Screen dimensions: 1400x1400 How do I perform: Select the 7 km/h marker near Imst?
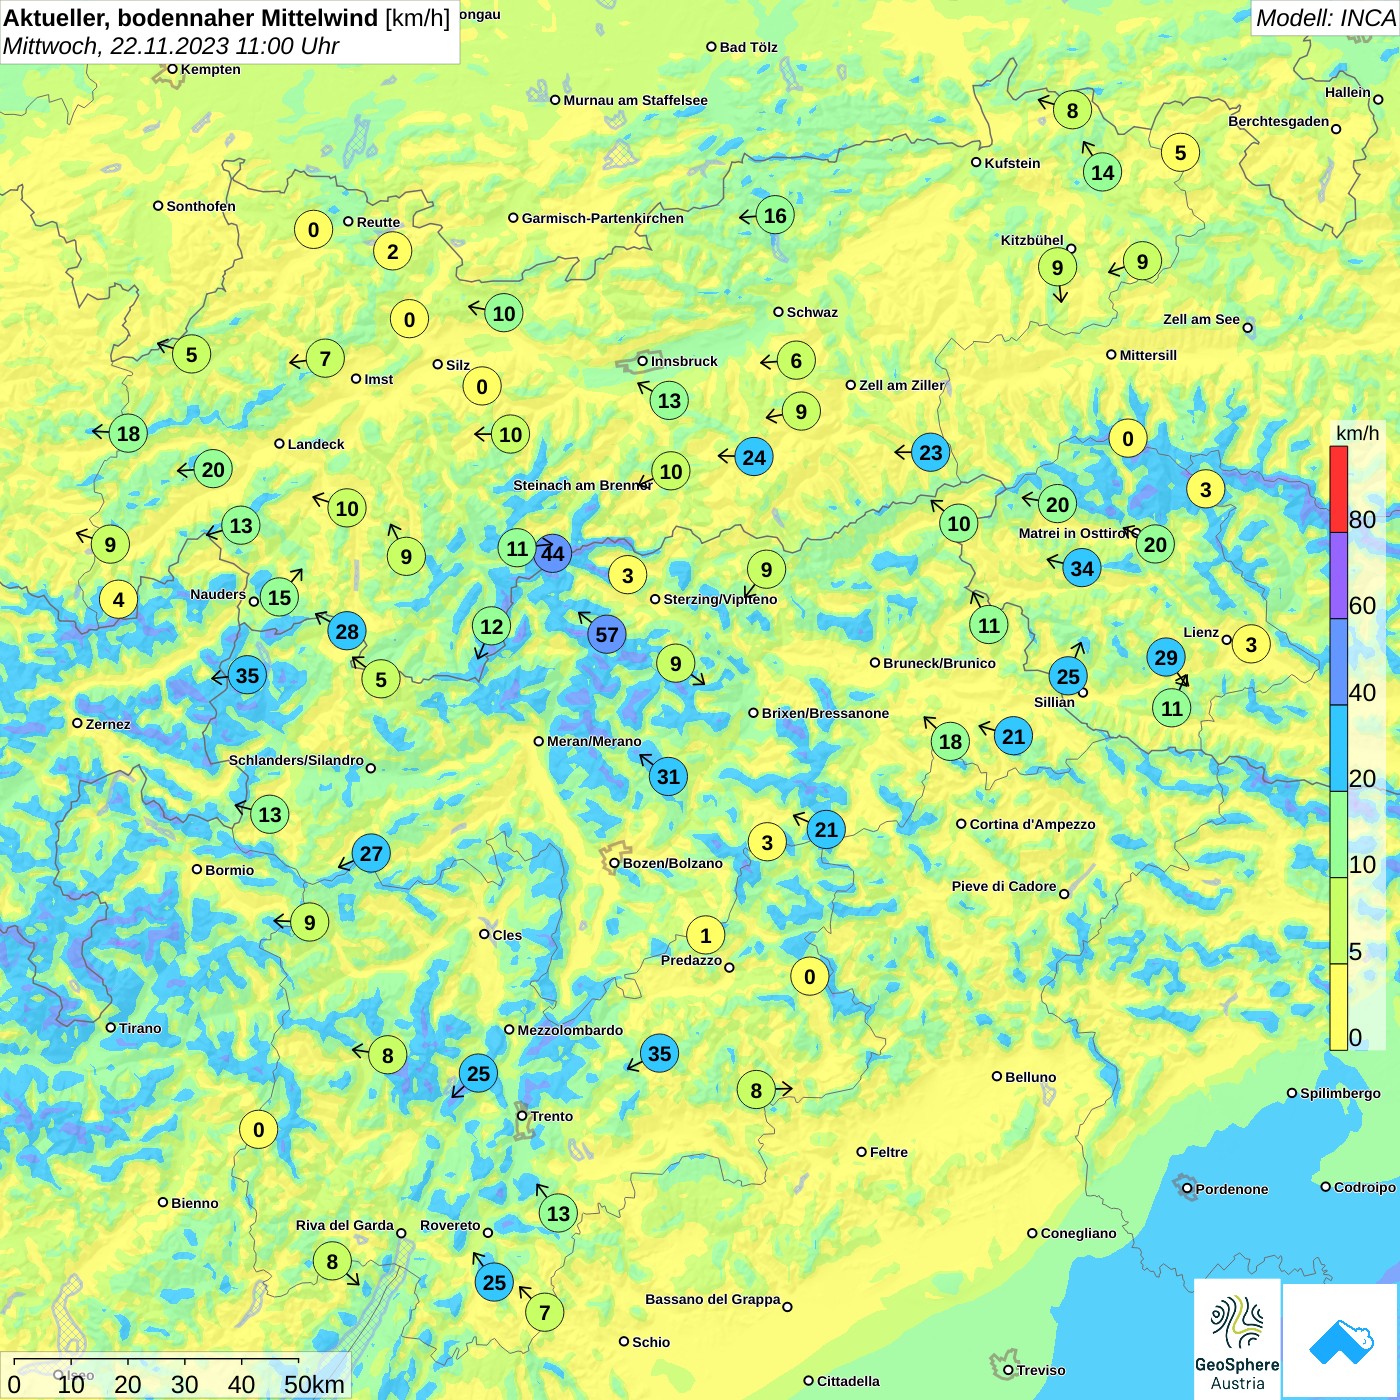(x=325, y=358)
